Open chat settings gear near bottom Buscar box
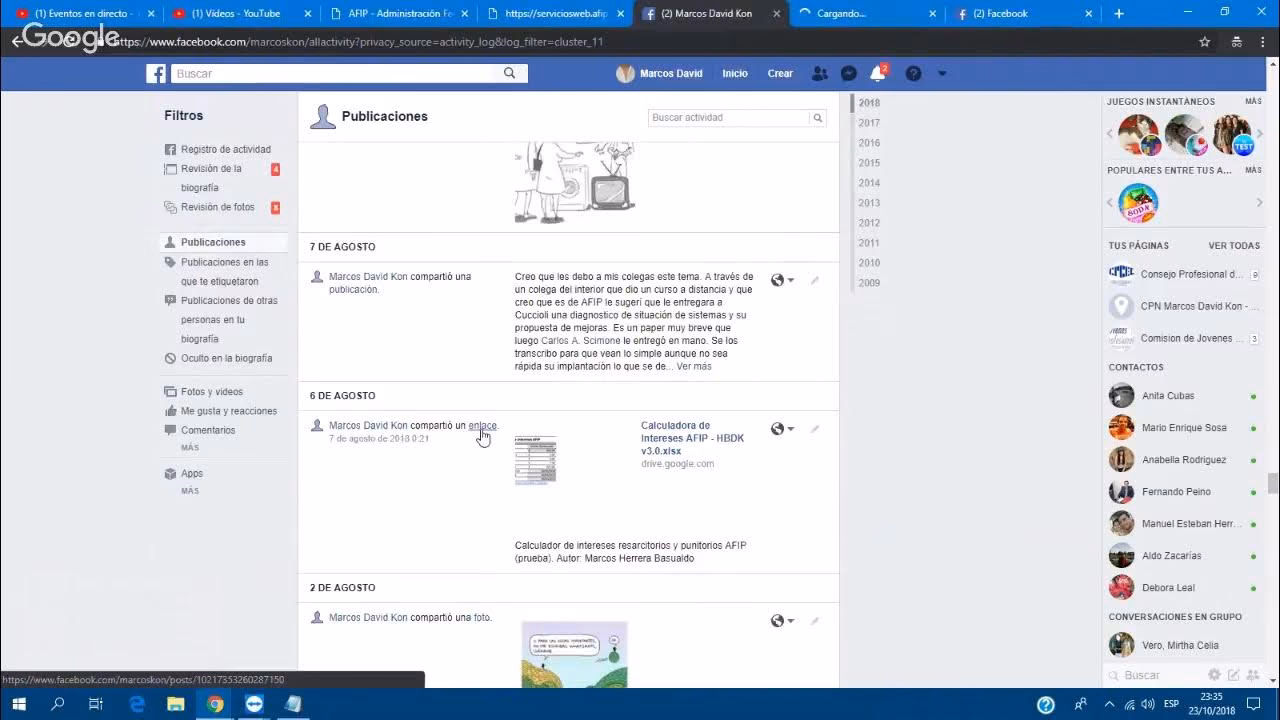Screen dimensions: 1280x720 1215,675
